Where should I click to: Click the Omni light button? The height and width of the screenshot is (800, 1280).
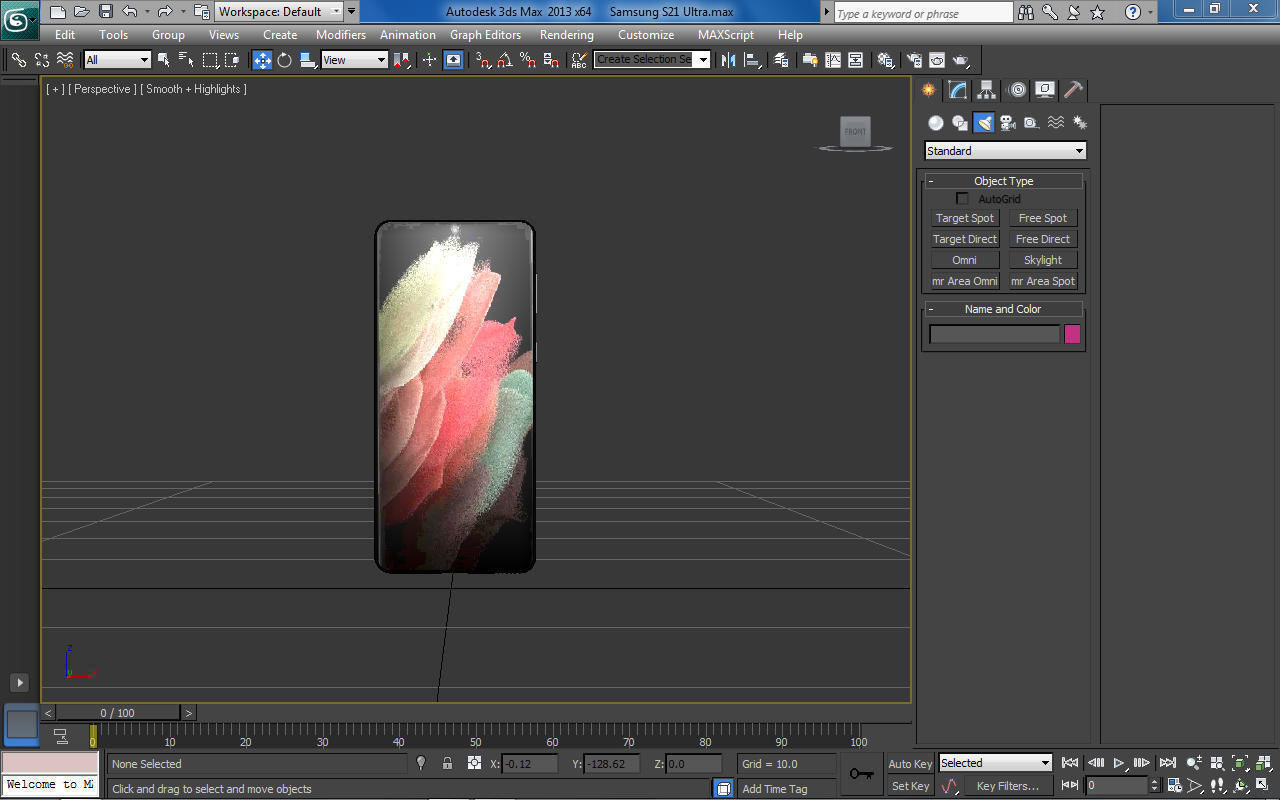point(965,260)
